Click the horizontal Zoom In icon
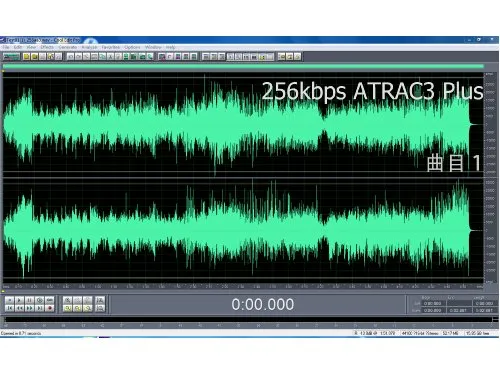500x375 pixels. 68,300
